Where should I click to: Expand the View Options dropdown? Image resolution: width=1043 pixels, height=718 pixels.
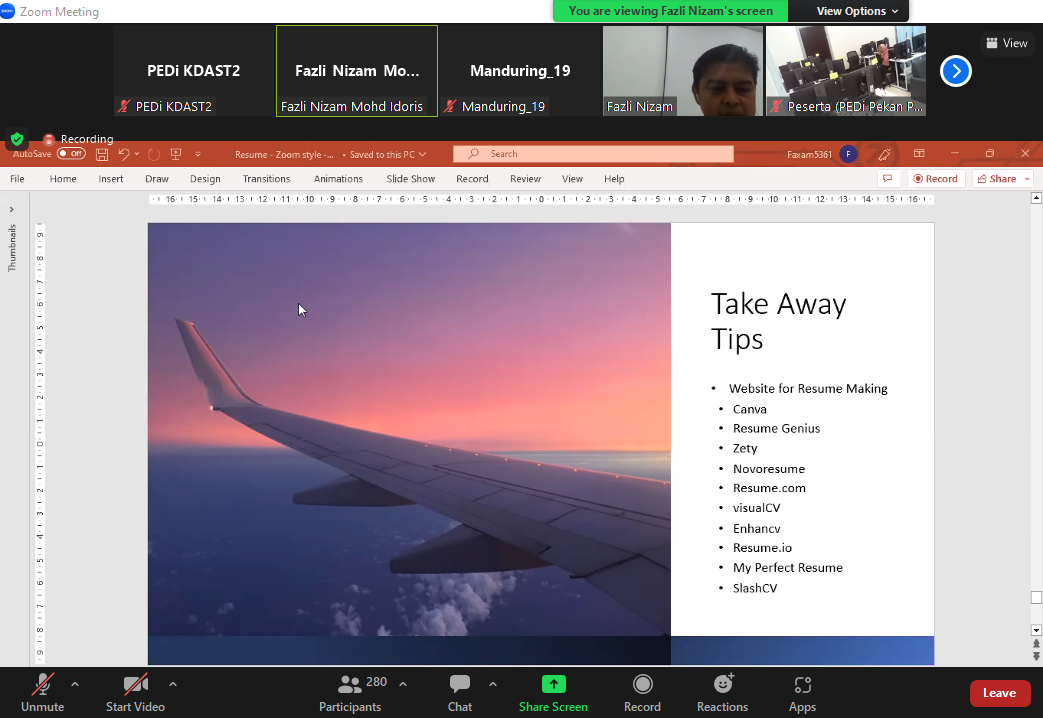pos(856,11)
